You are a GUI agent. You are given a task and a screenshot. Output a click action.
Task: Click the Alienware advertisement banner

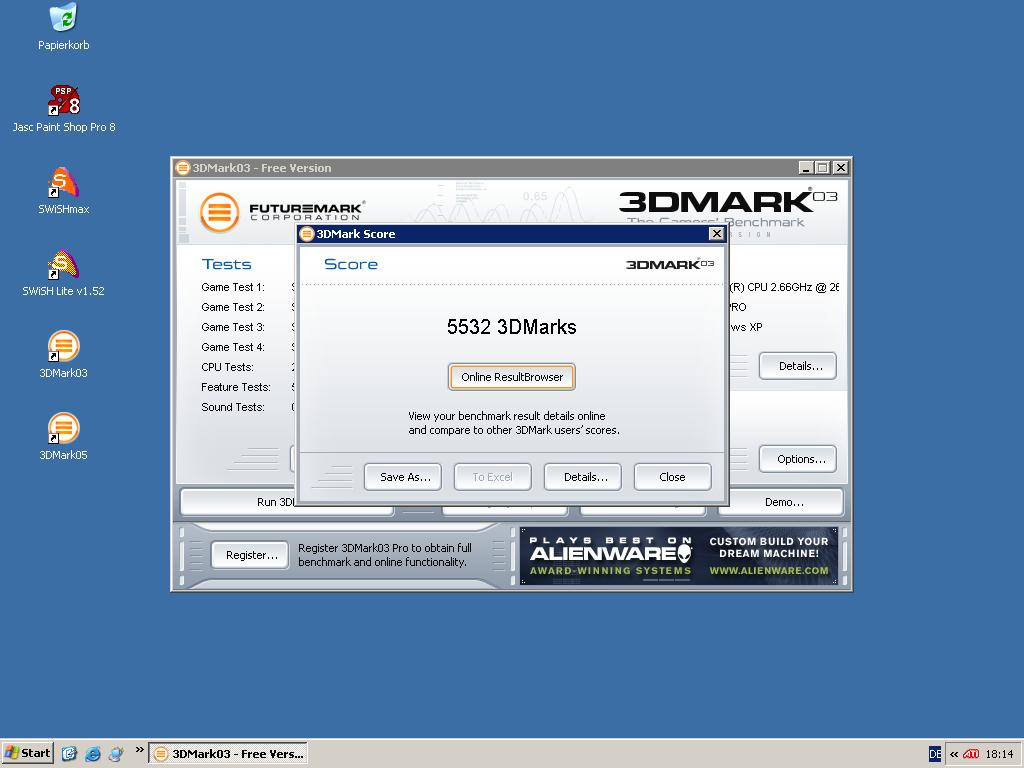679,556
